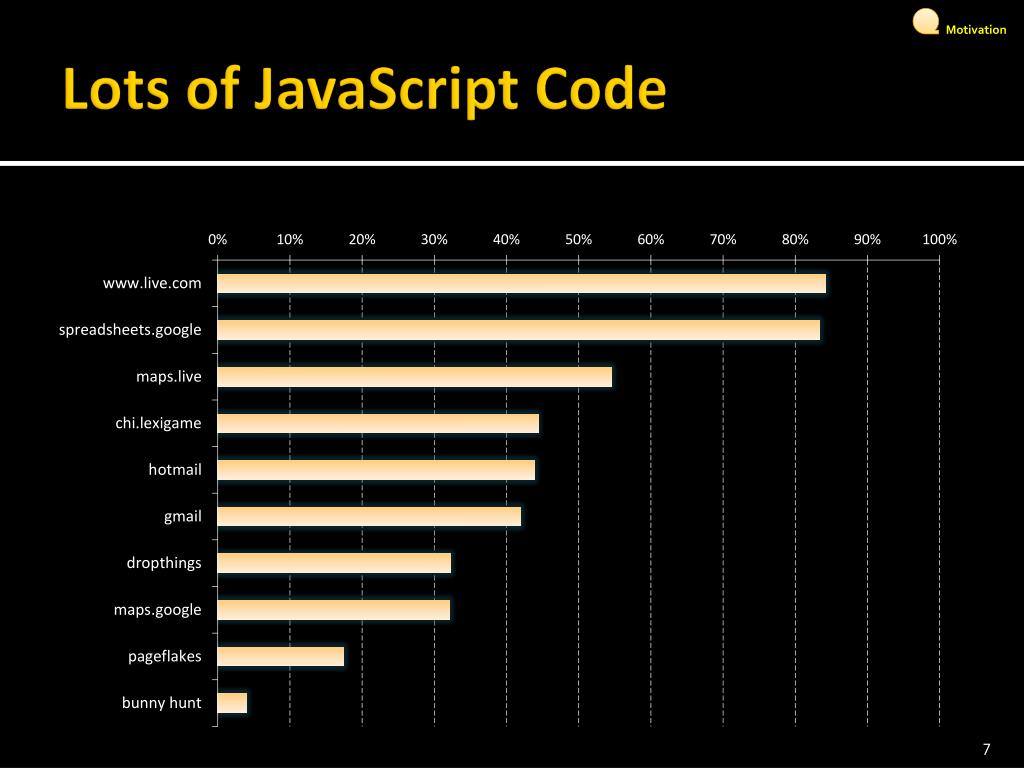Click the 'hotmail' axis label
Viewport: 1024px width, 768px height.
[x=175, y=470]
